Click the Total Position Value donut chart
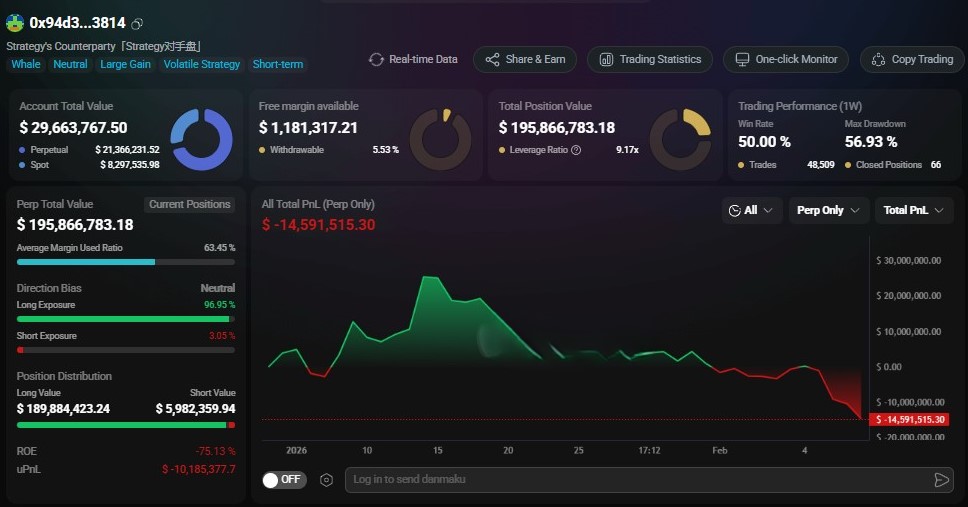The height and width of the screenshot is (507, 968). tap(680, 140)
